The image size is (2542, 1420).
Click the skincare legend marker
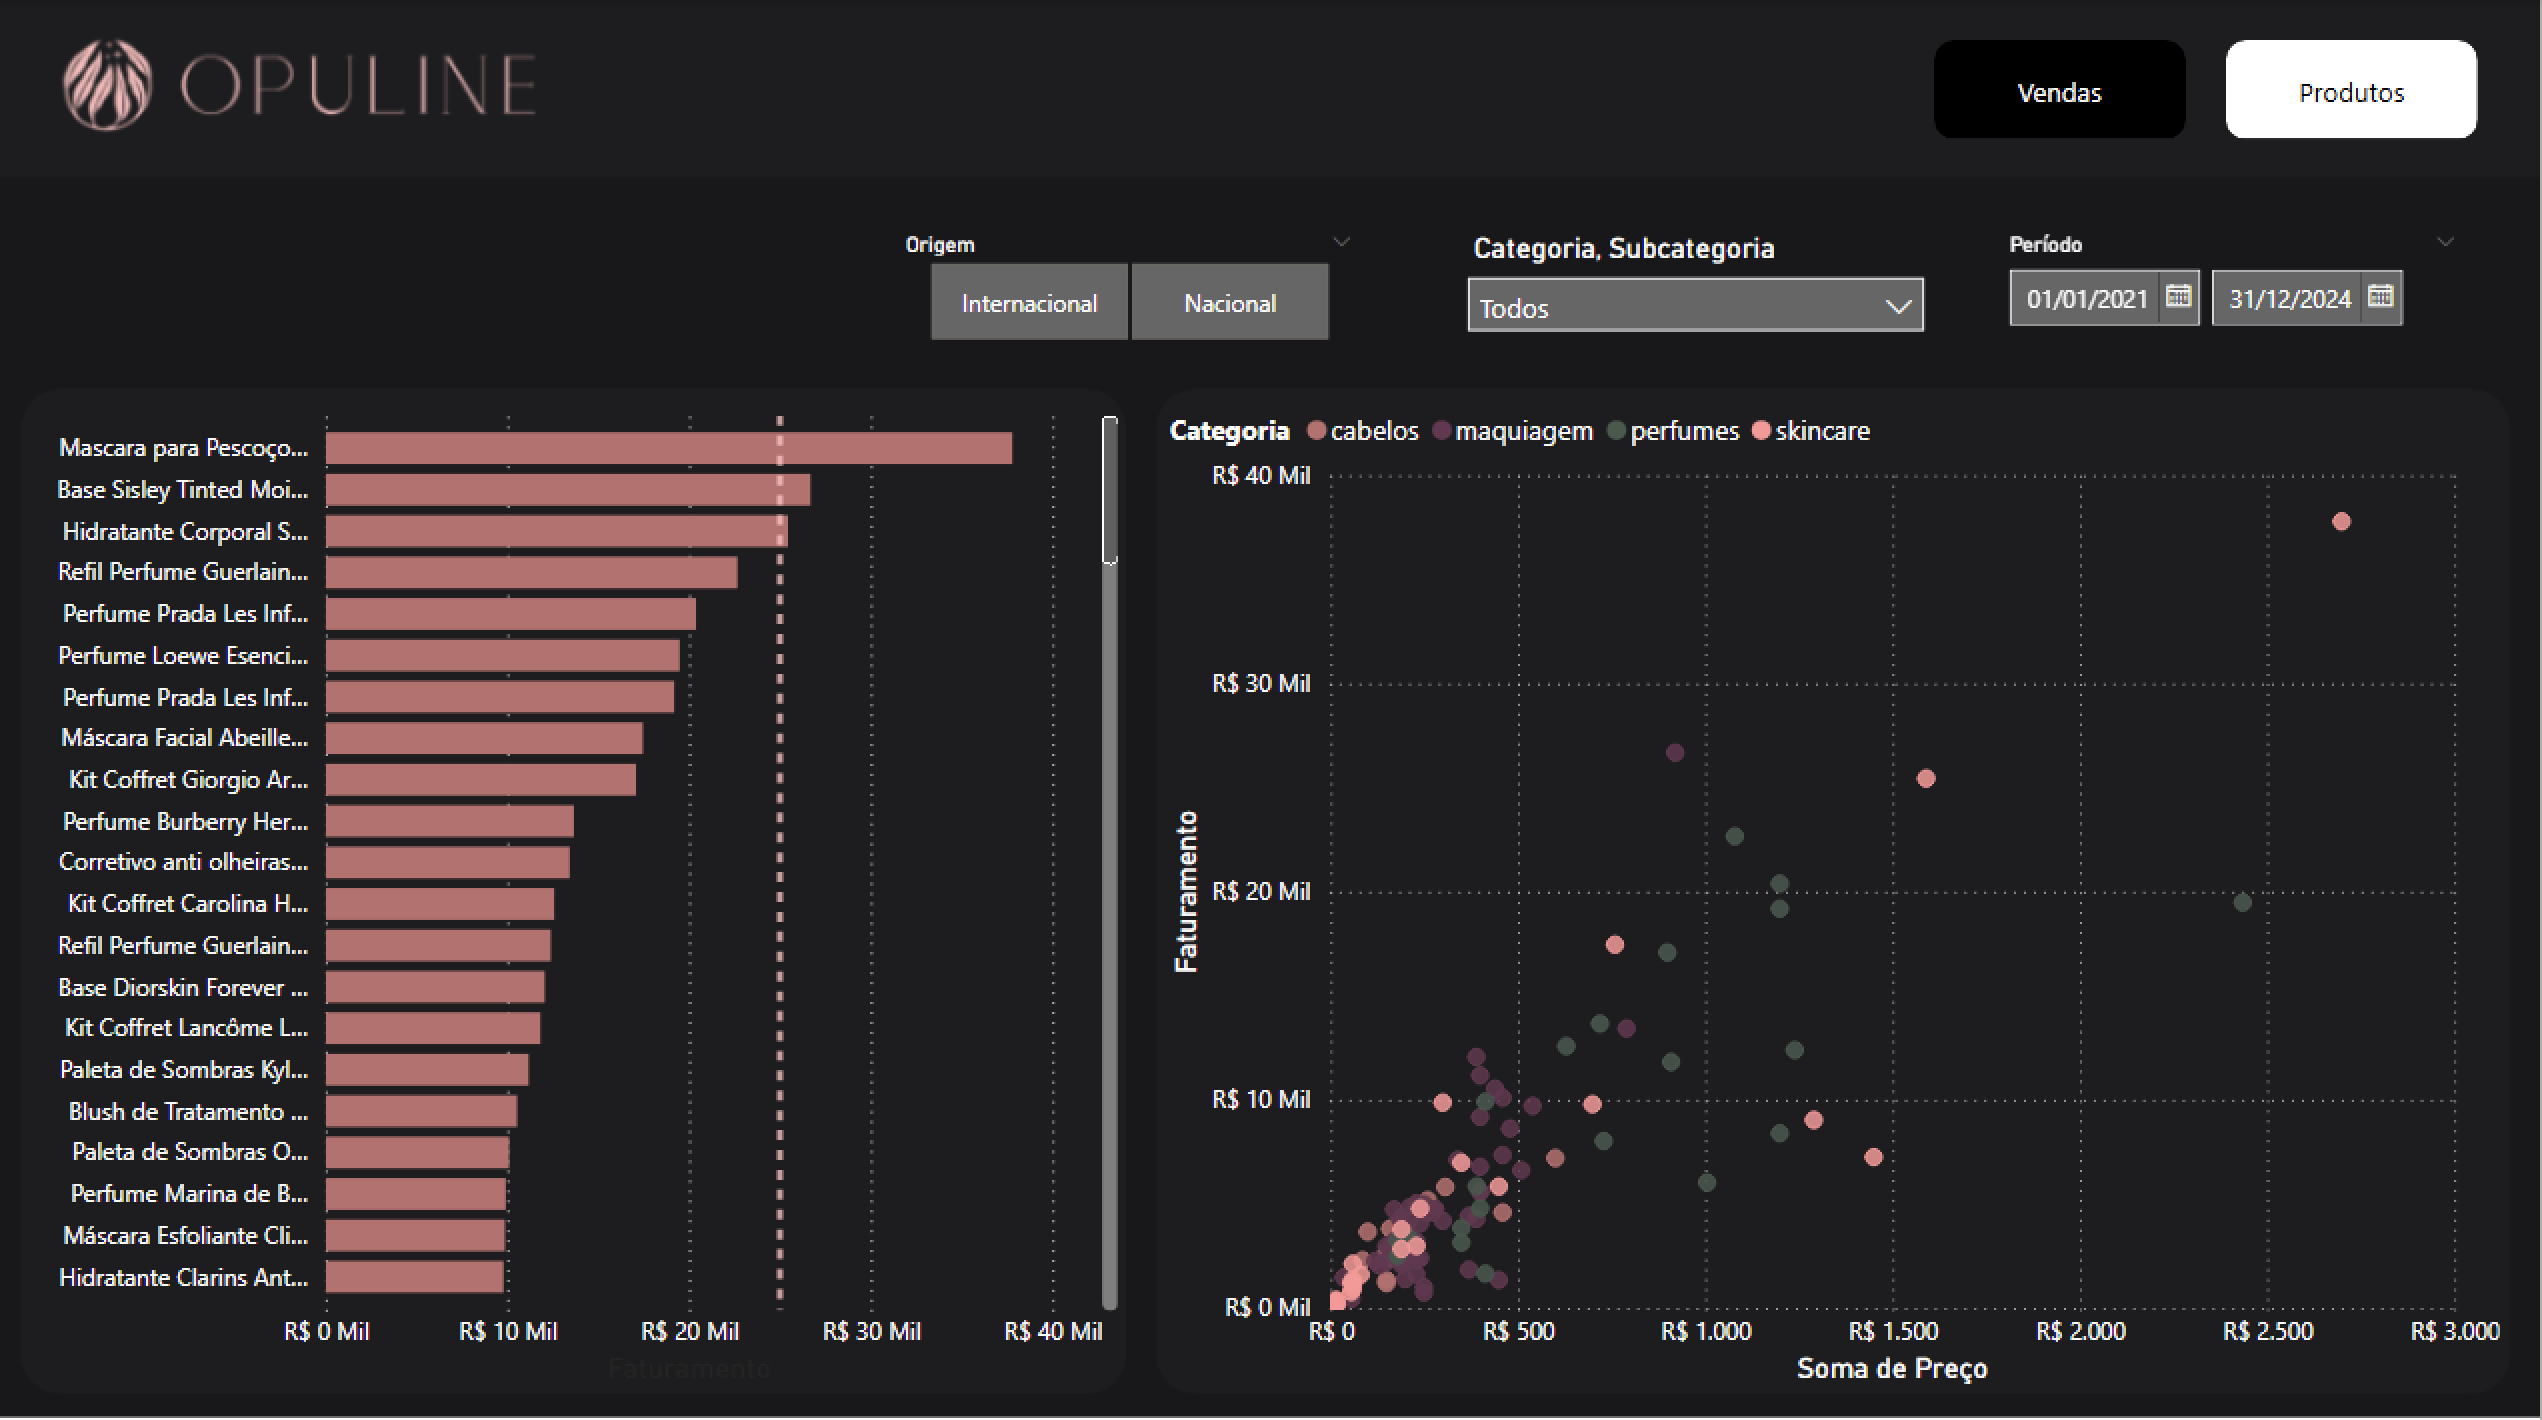click(1761, 431)
